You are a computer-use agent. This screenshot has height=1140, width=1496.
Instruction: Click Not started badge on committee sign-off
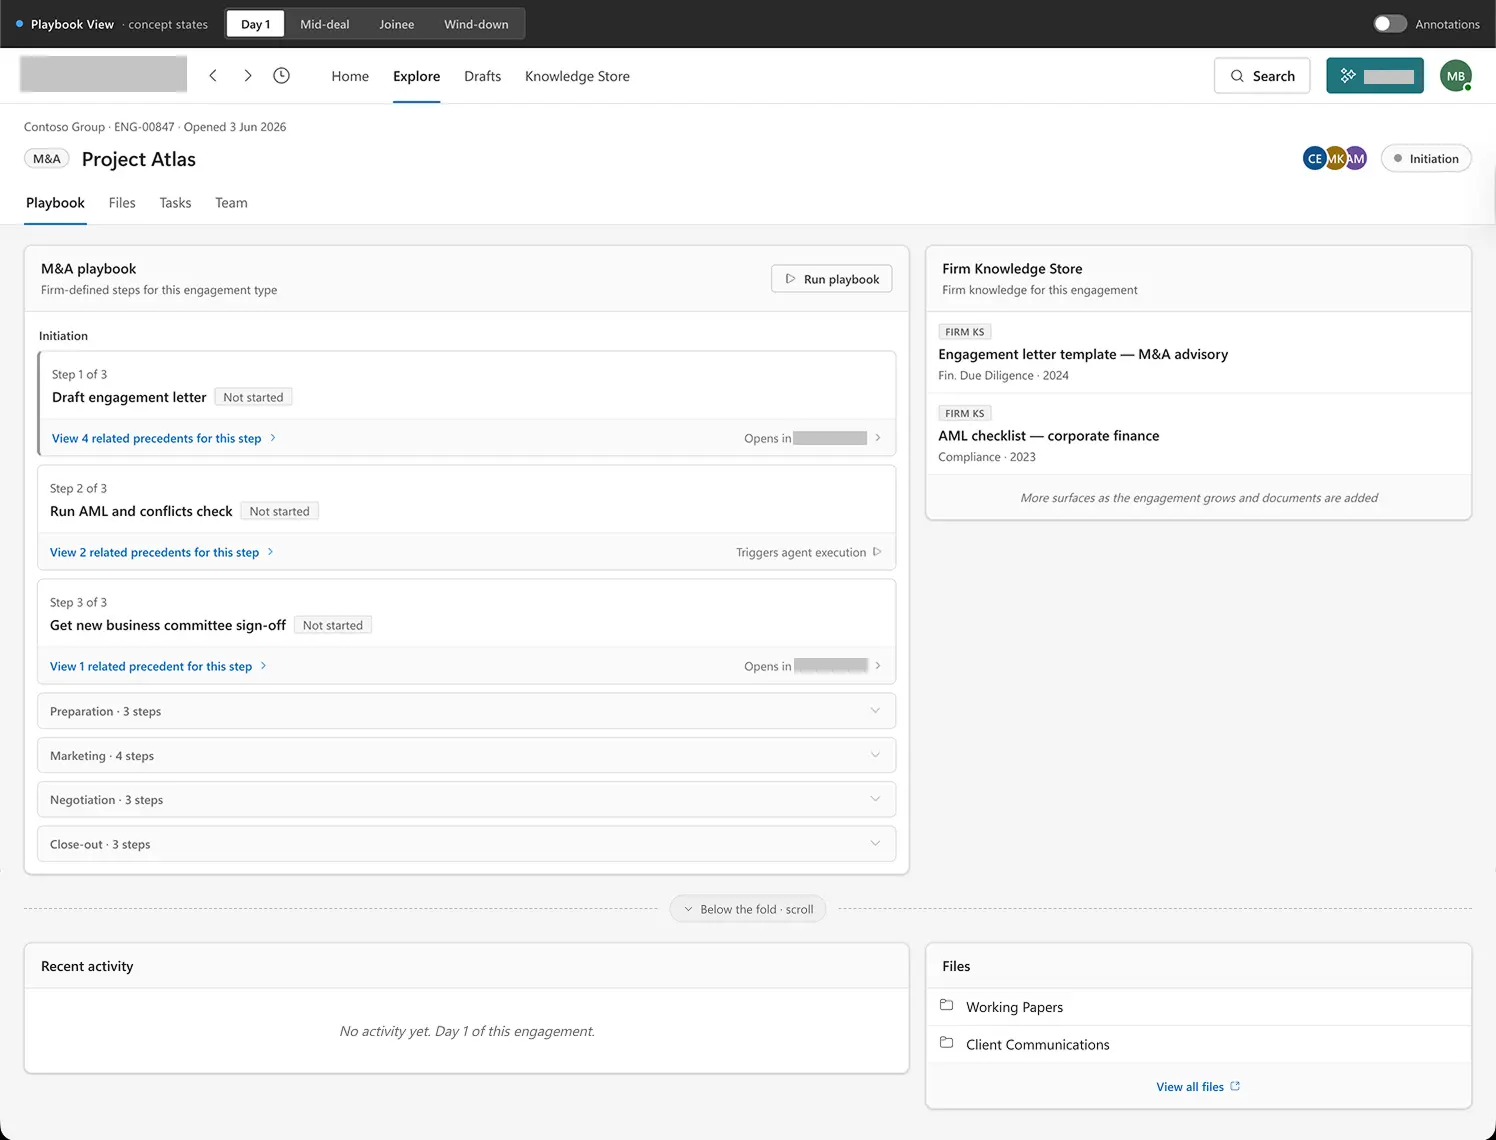pyautogui.click(x=333, y=625)
